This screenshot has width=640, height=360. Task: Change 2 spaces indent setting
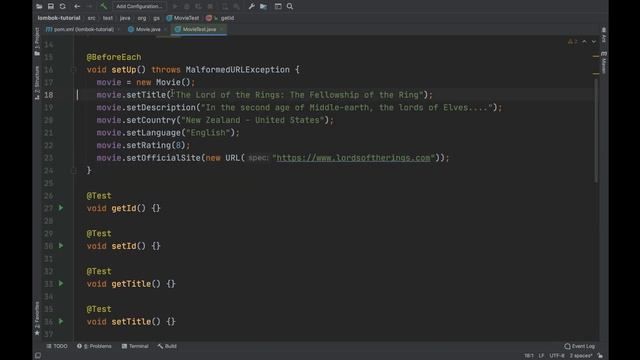coord(581,356)
